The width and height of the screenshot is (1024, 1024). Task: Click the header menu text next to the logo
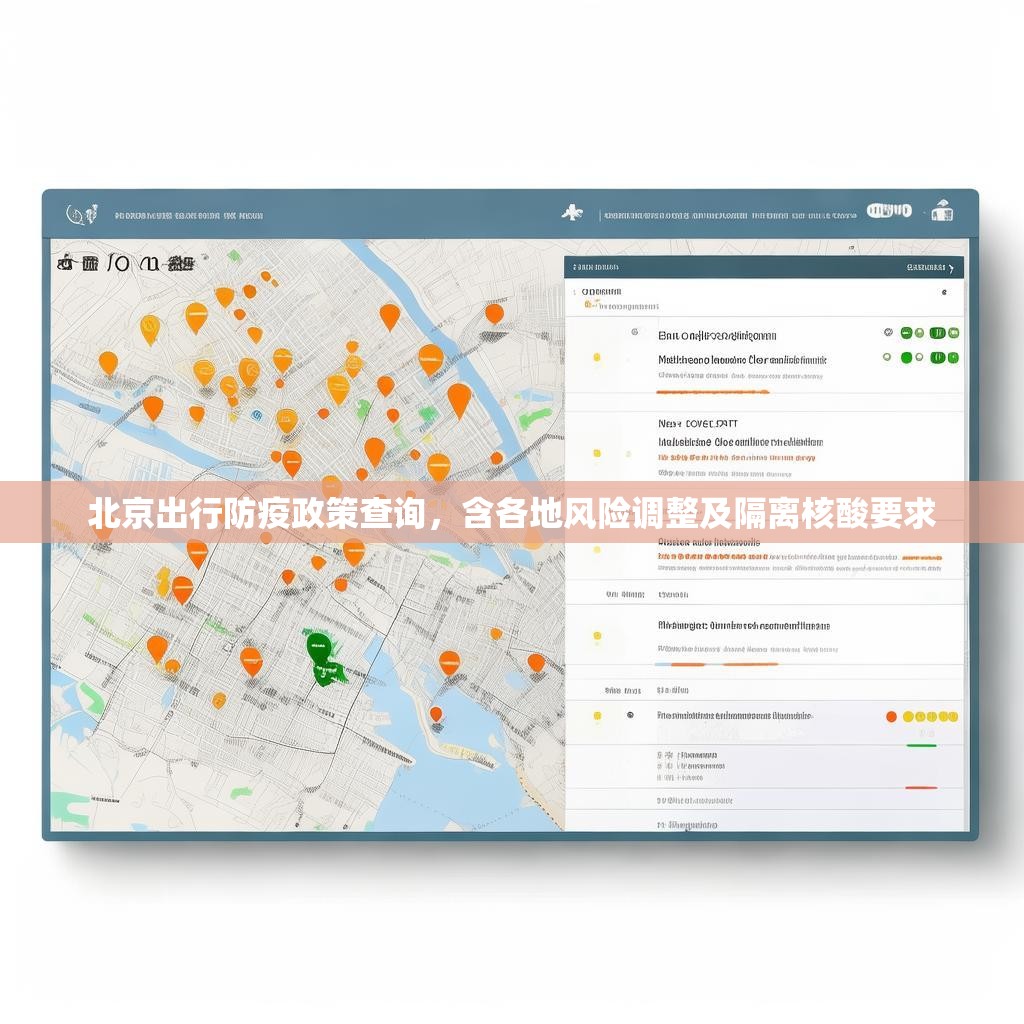[x=188, y=215]
